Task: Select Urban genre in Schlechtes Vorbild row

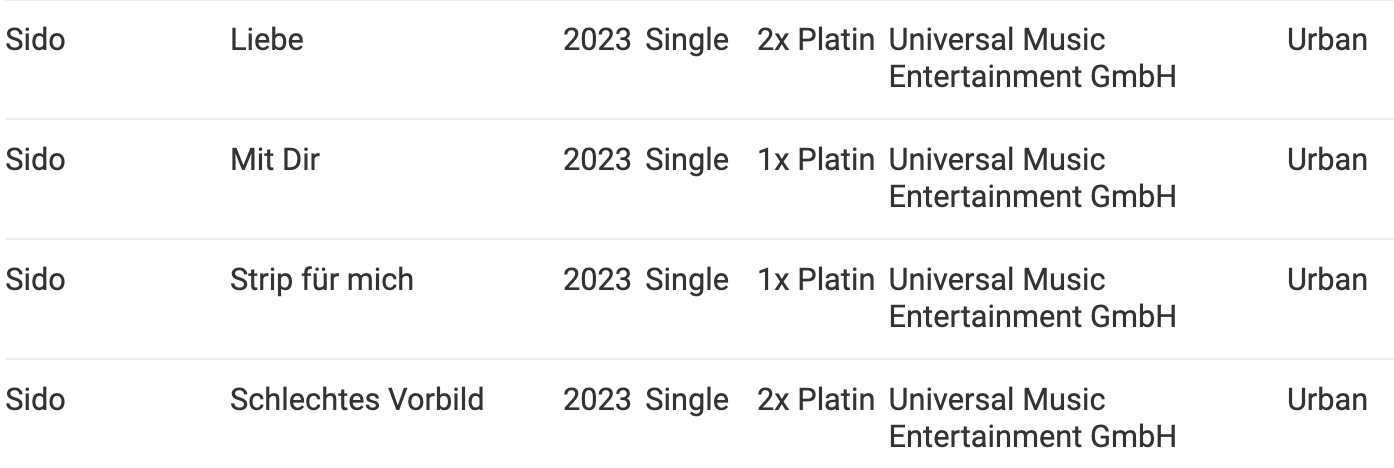Action: click(x=1327, y=400)
